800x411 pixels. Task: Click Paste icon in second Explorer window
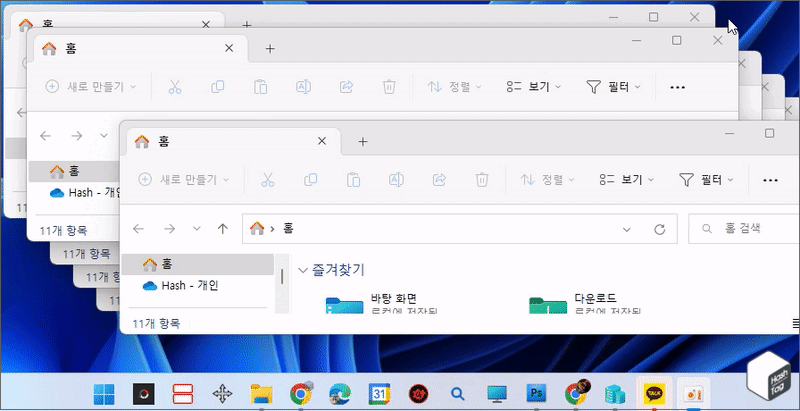click(261, 87)
